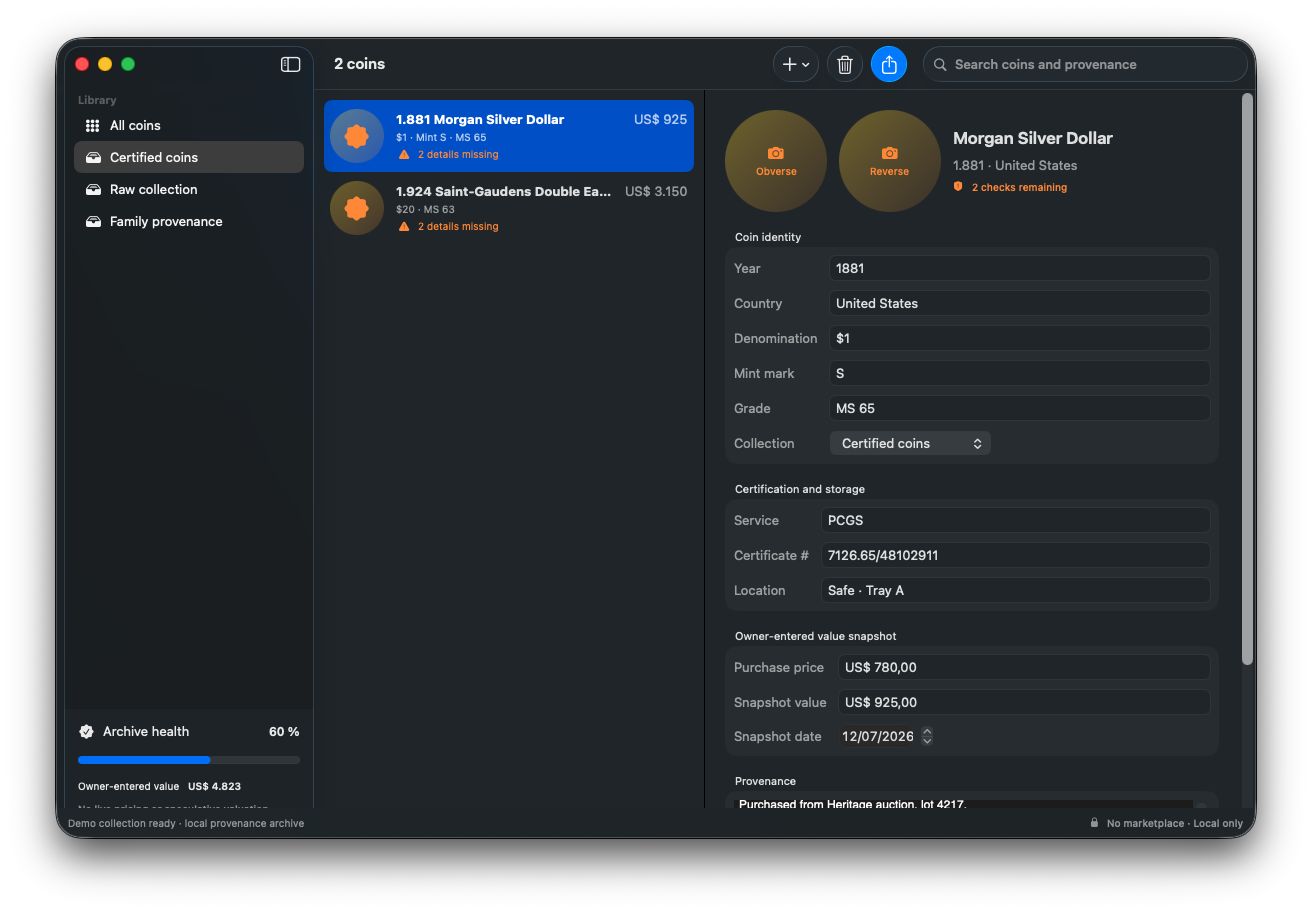The height and width of the screenshot is (912, 1312).
Task: Click the green zoom window button
Action: click(128, 64)
